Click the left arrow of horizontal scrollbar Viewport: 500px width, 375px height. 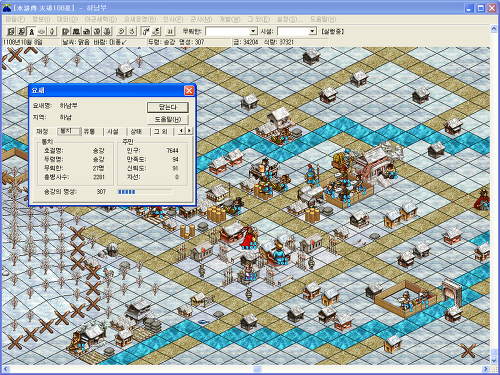[6, 369]
